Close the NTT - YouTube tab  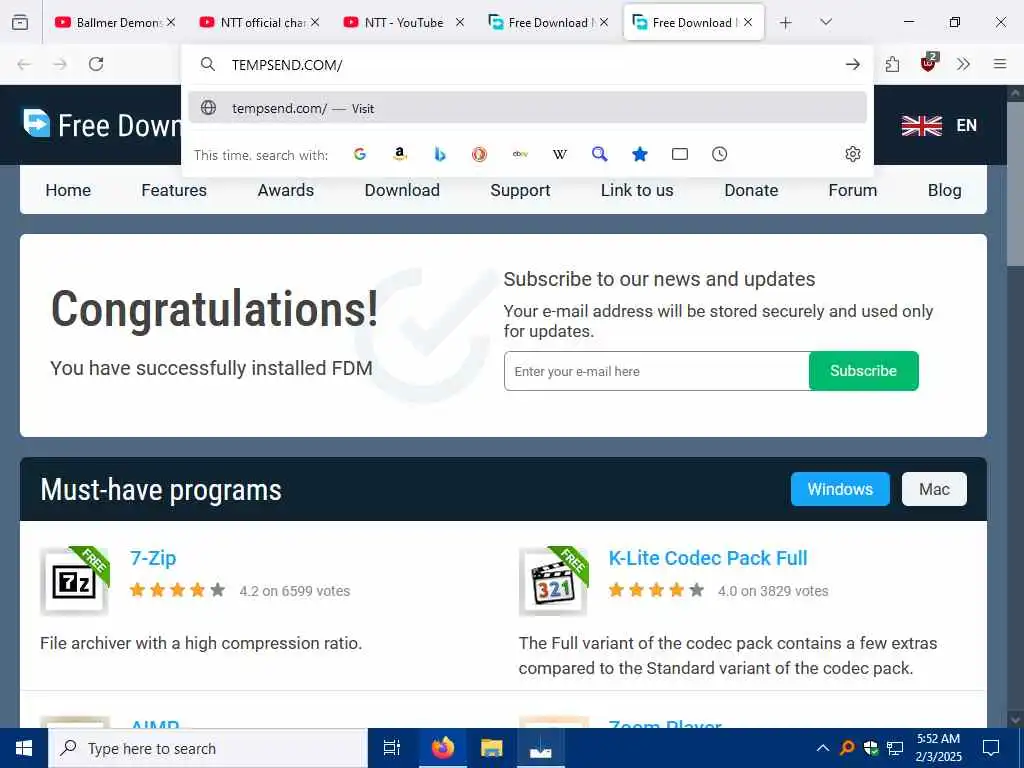pos(460,22)
